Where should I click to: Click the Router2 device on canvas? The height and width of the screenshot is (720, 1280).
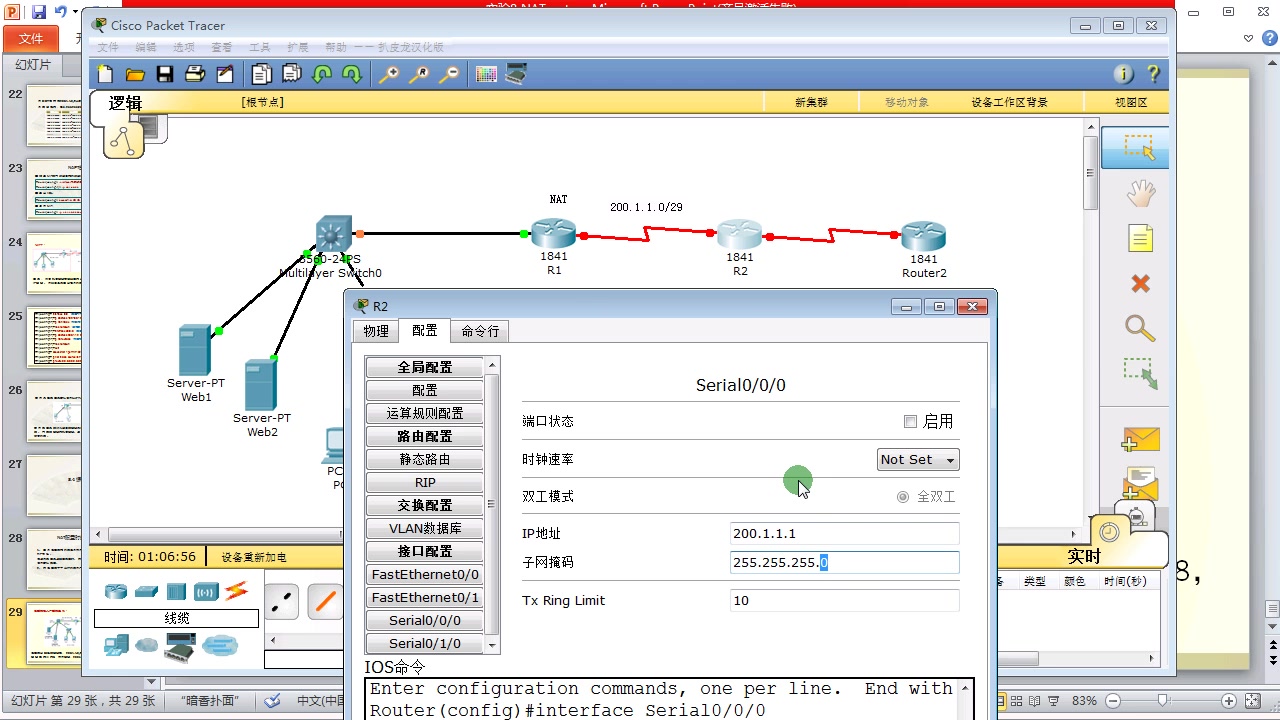(923, 236)
